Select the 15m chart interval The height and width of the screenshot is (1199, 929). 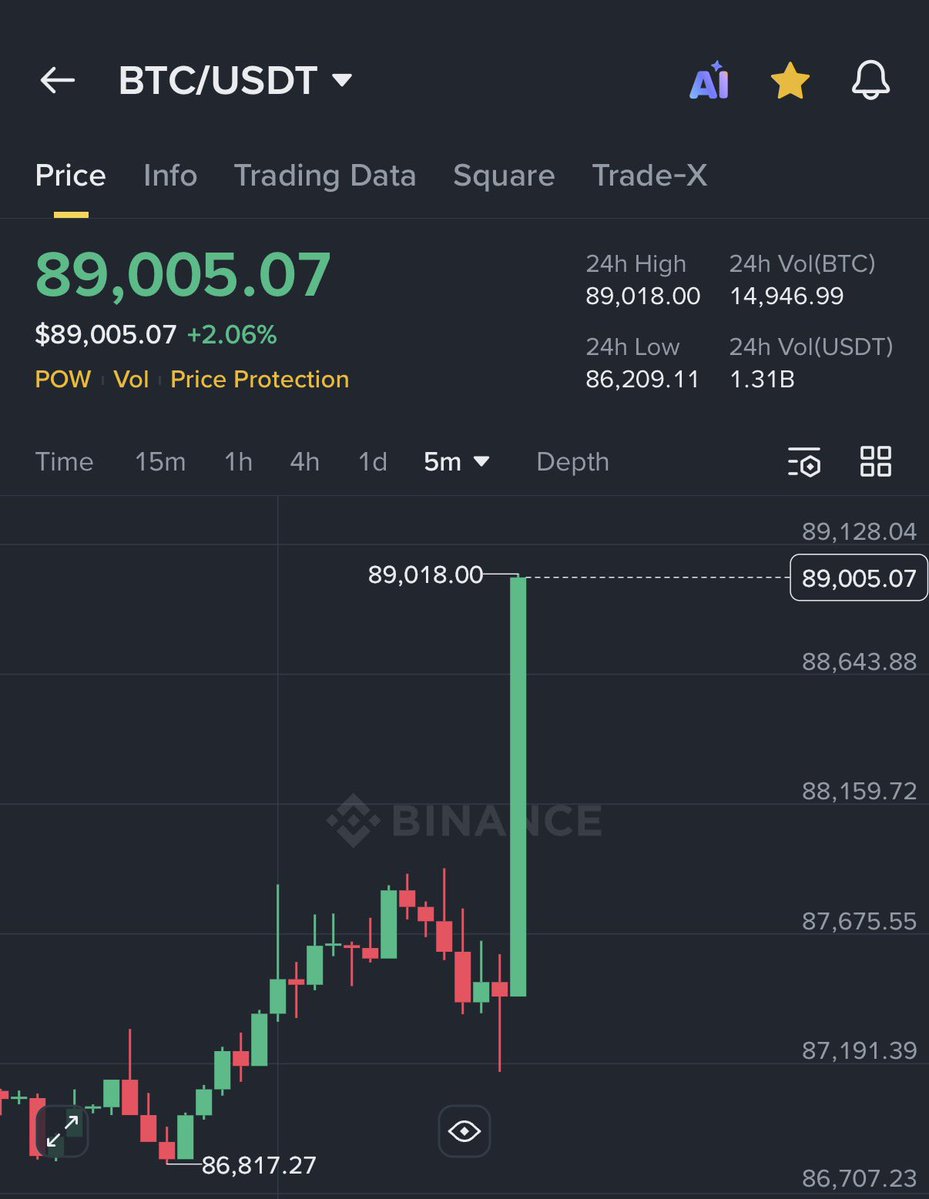tap(160, 462)
